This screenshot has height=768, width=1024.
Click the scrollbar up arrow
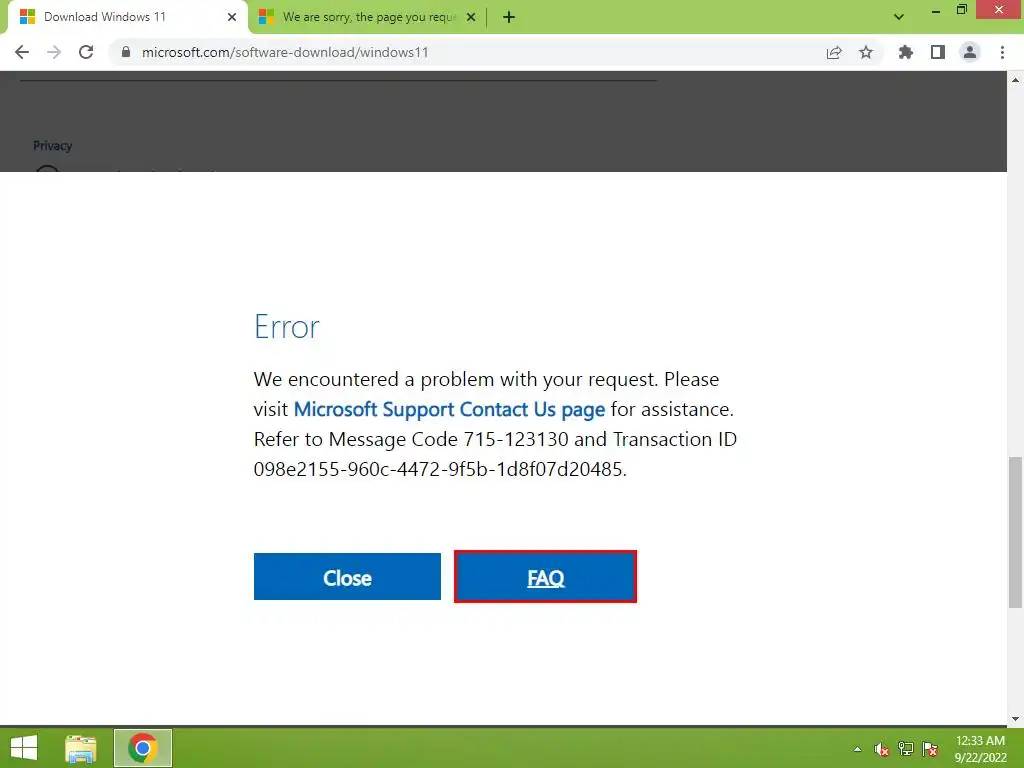click(1015, 80)
